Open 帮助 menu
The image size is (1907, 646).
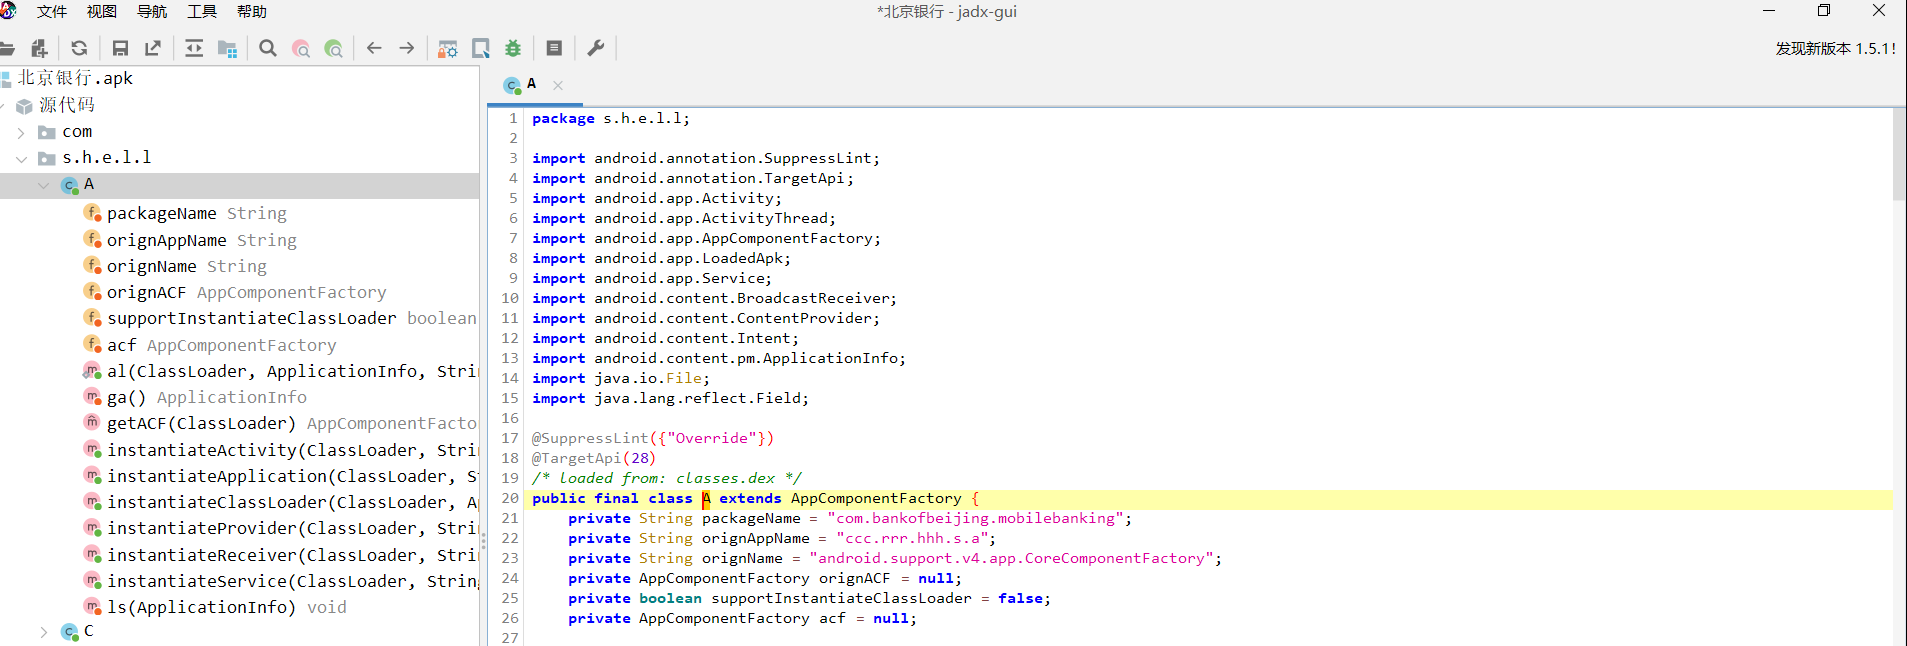click(x=252, y=12)
